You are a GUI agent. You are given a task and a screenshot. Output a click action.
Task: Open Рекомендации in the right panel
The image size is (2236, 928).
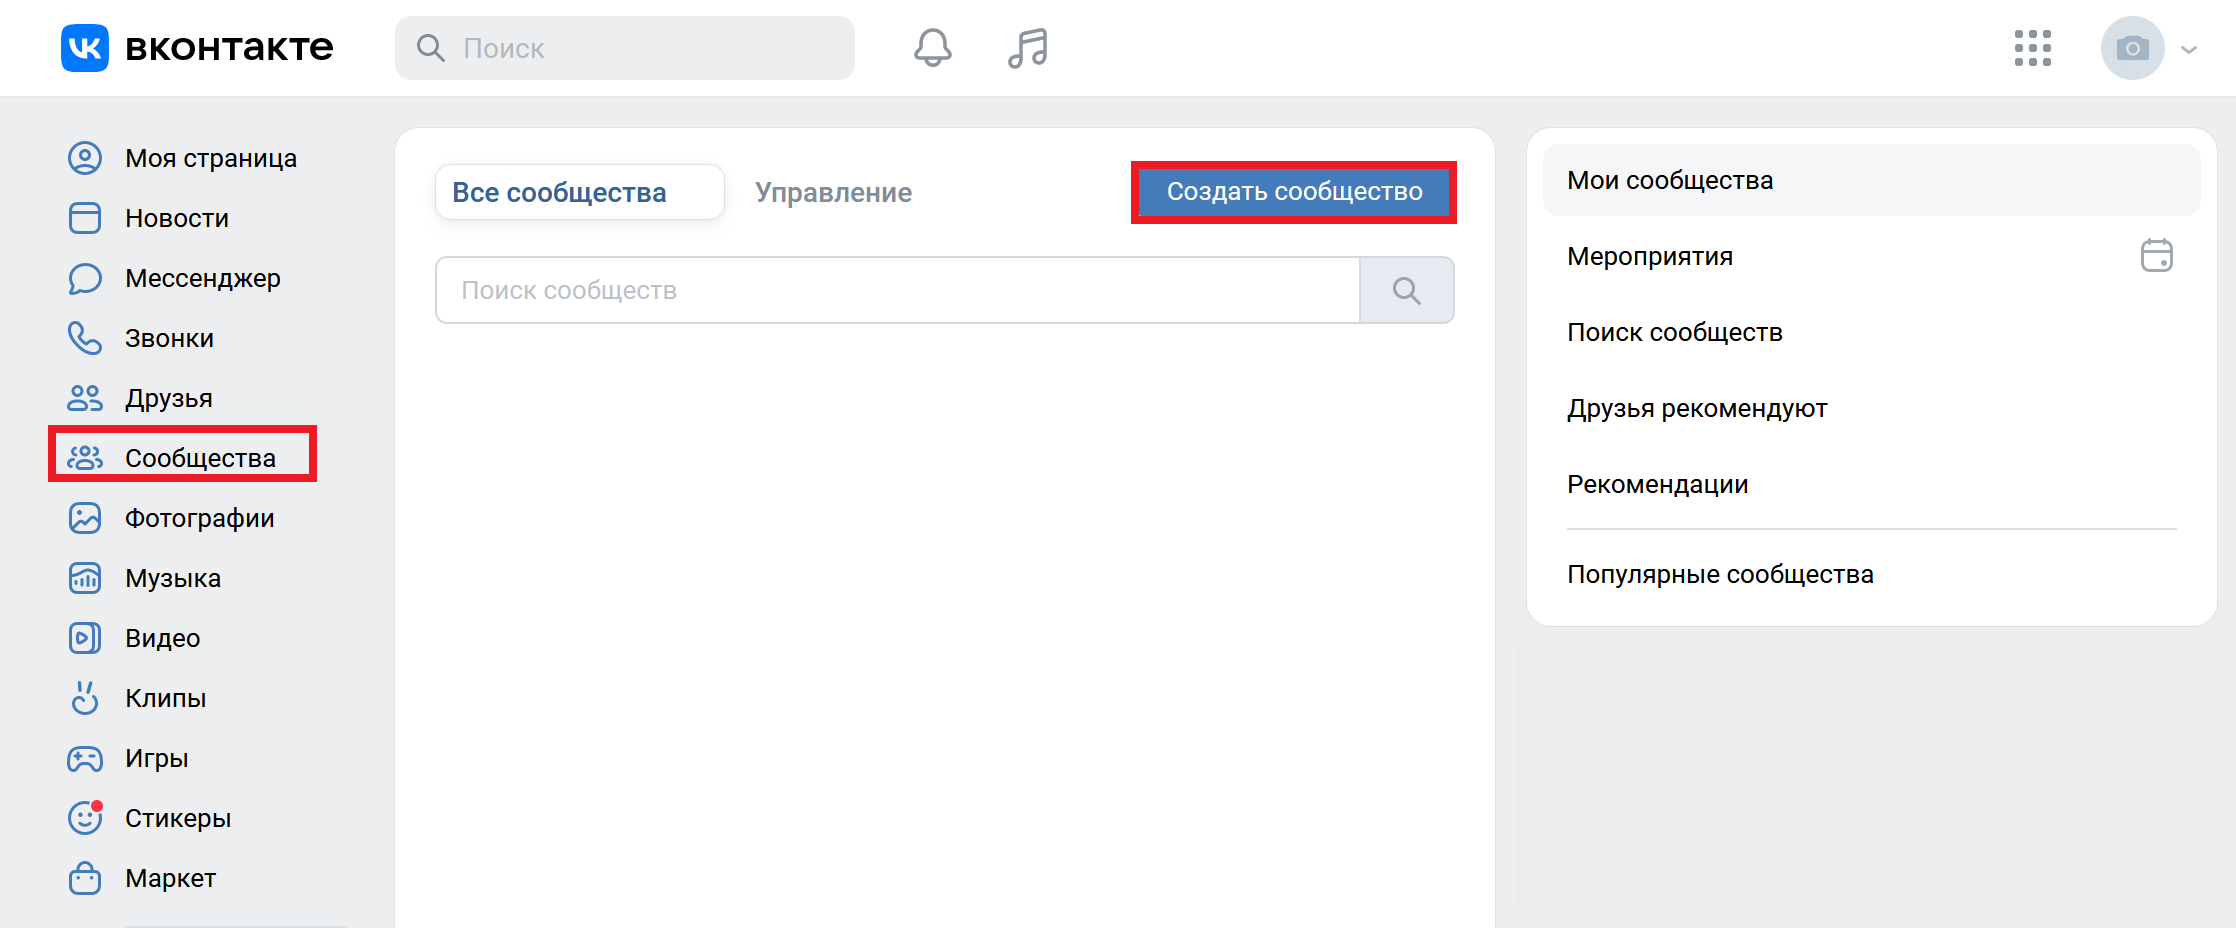(x=1657, y=484)
